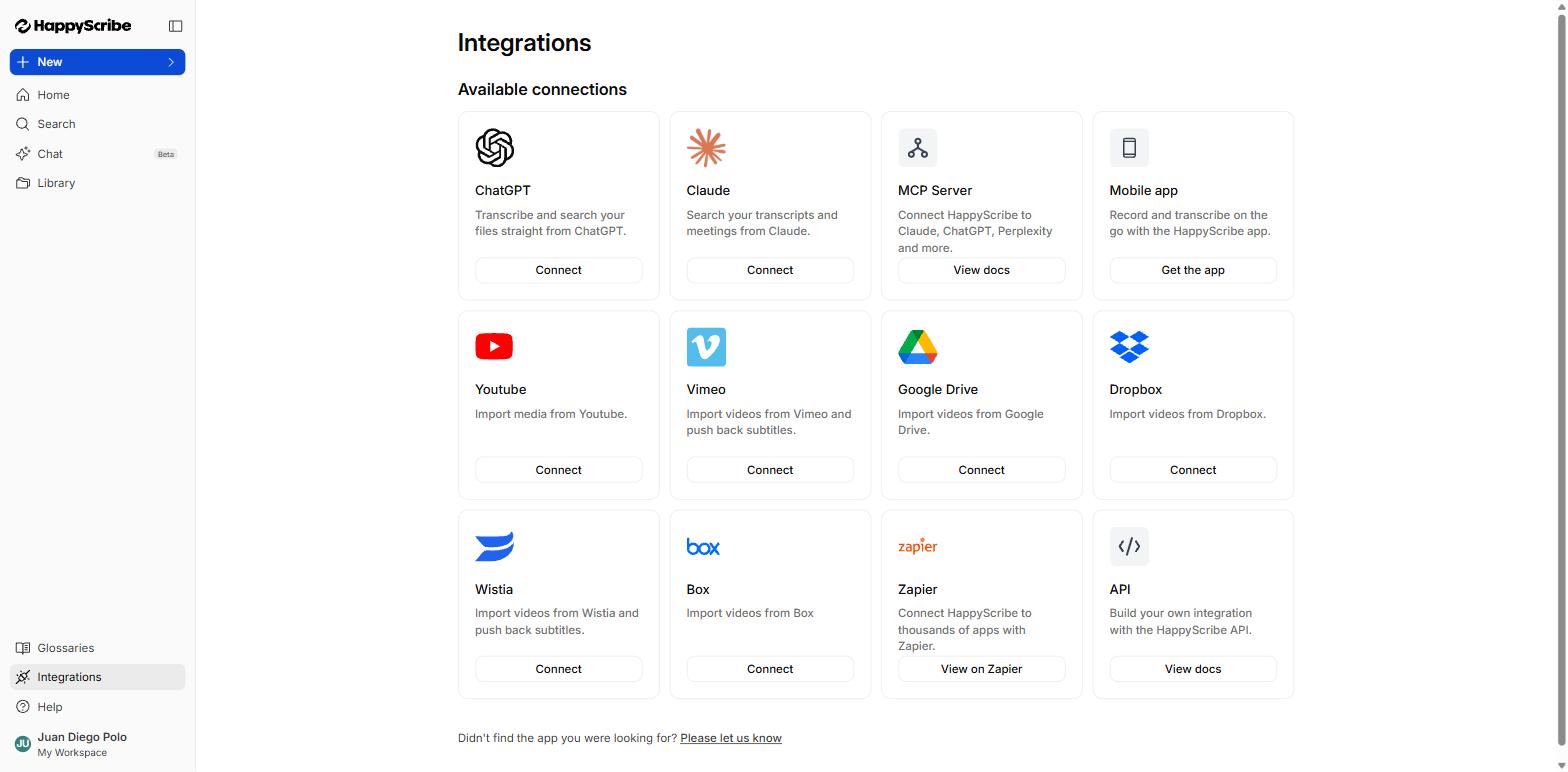Click the HappyScribe logo
This screenshot has width=1568, height=772.
(73, 26)
